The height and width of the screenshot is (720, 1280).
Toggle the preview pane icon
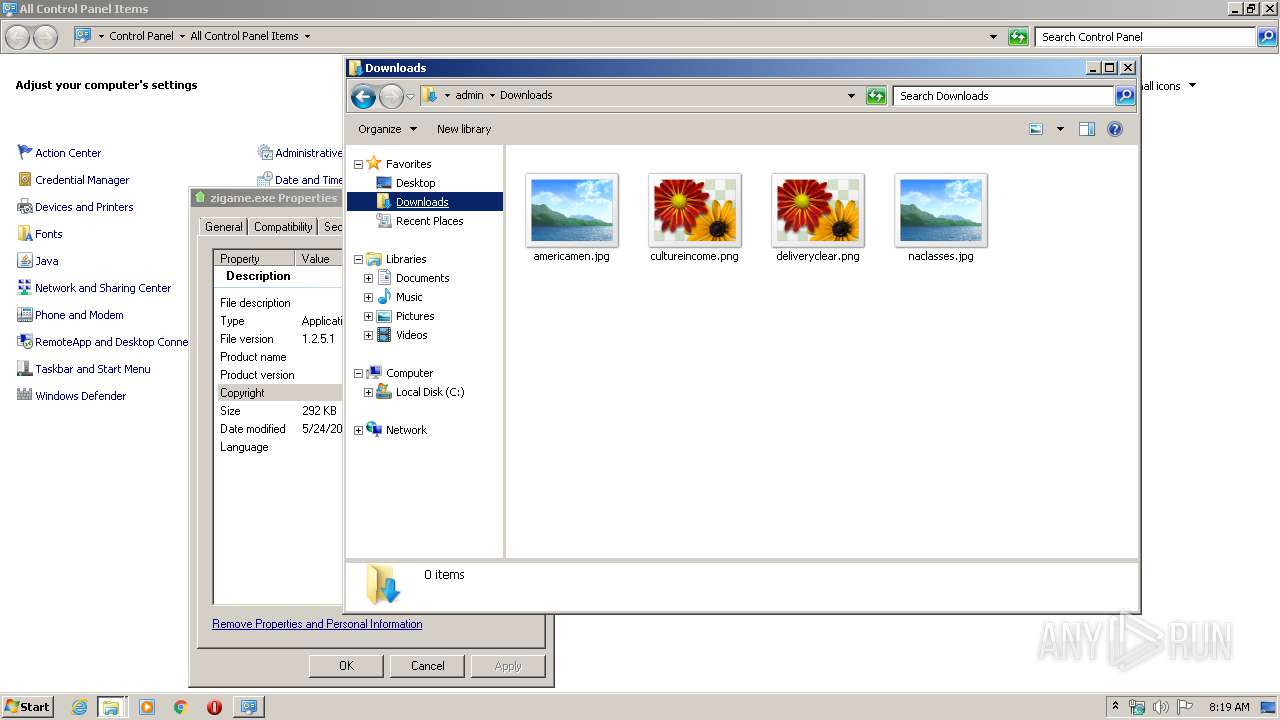(1087, 129)
